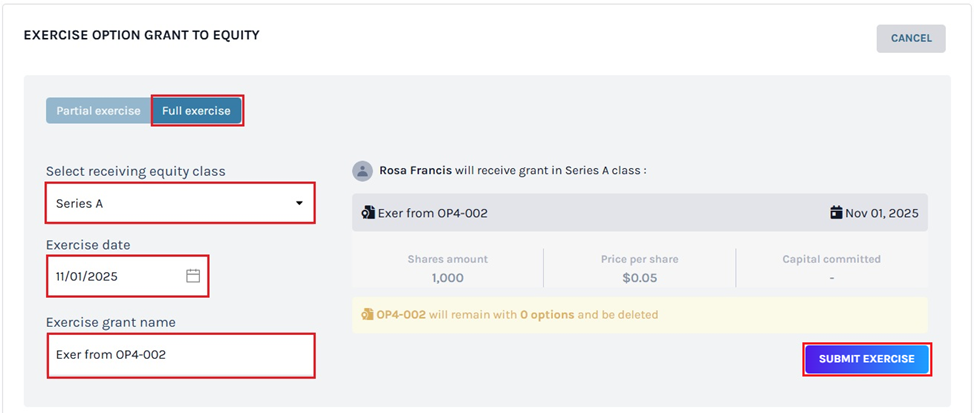Viewport: 974px width, 413px height.
Task: Click the grant icon beside Exer from OP4-002 summary
Action: click(x=368, y=213)
